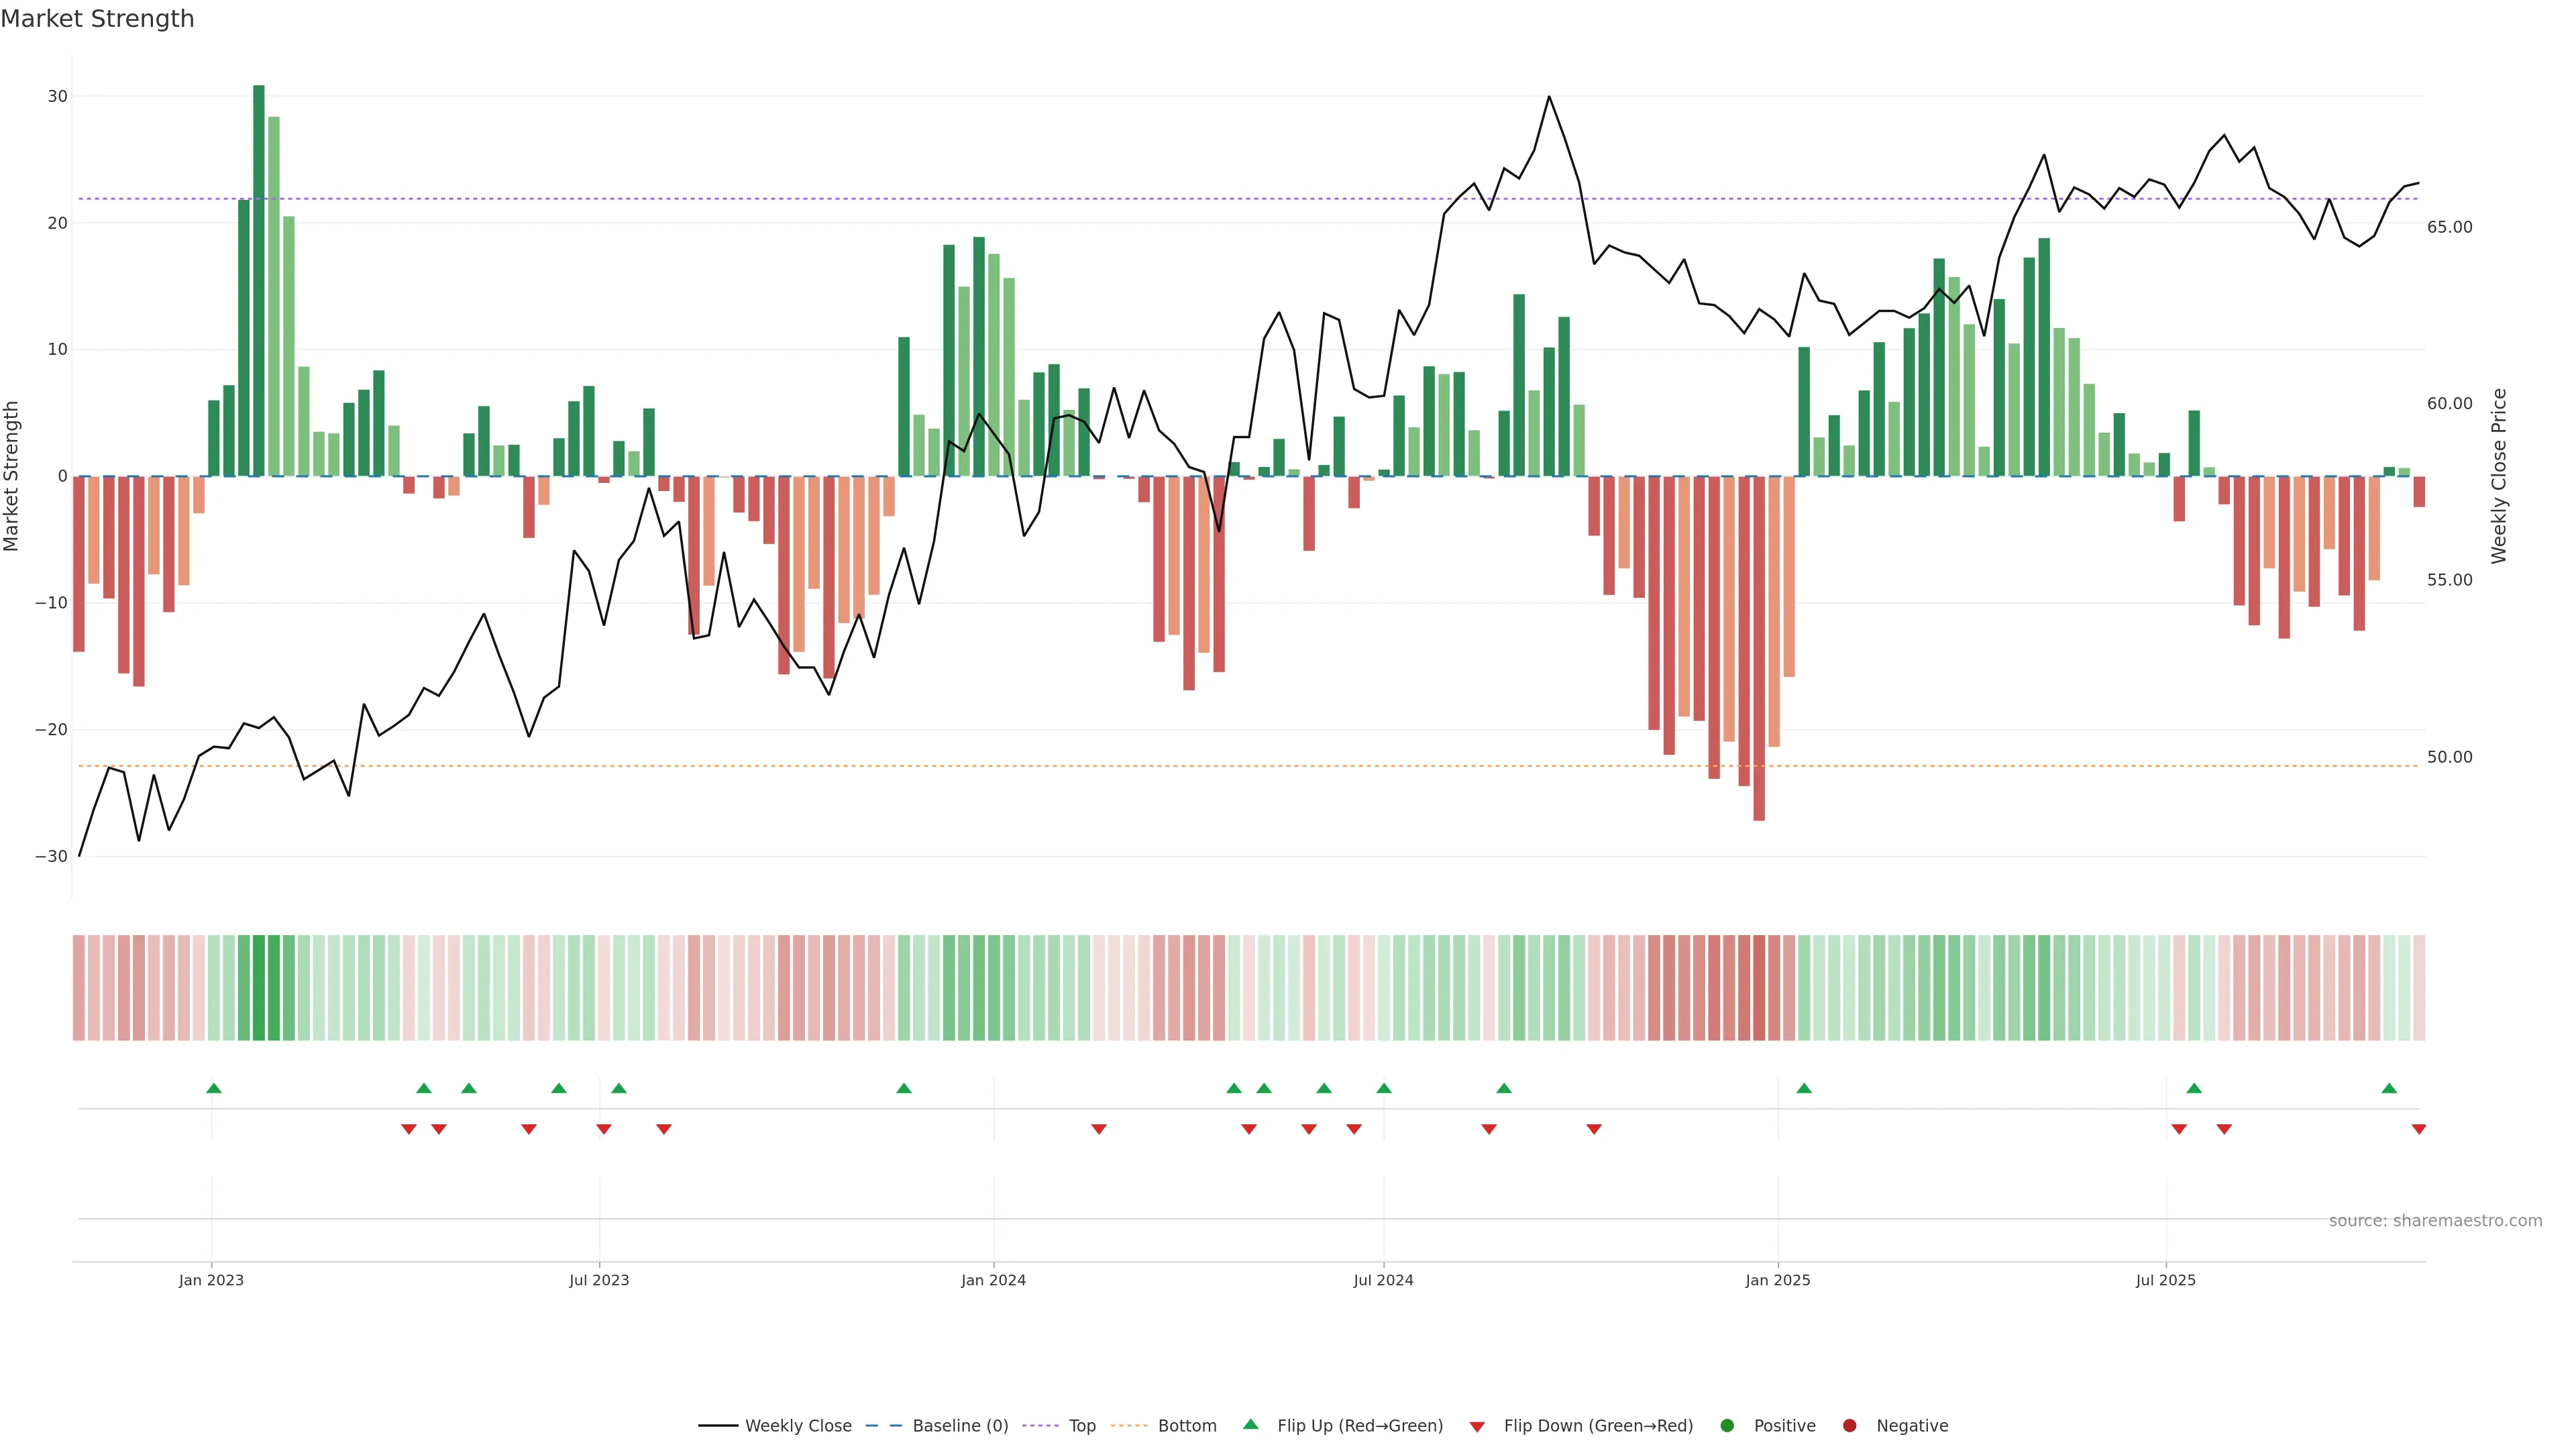The height and width of the screenshot is (1449, 2576).
Task: Click the dark red Negative circle legend icon
Action: click(x=1849, y=1425)
